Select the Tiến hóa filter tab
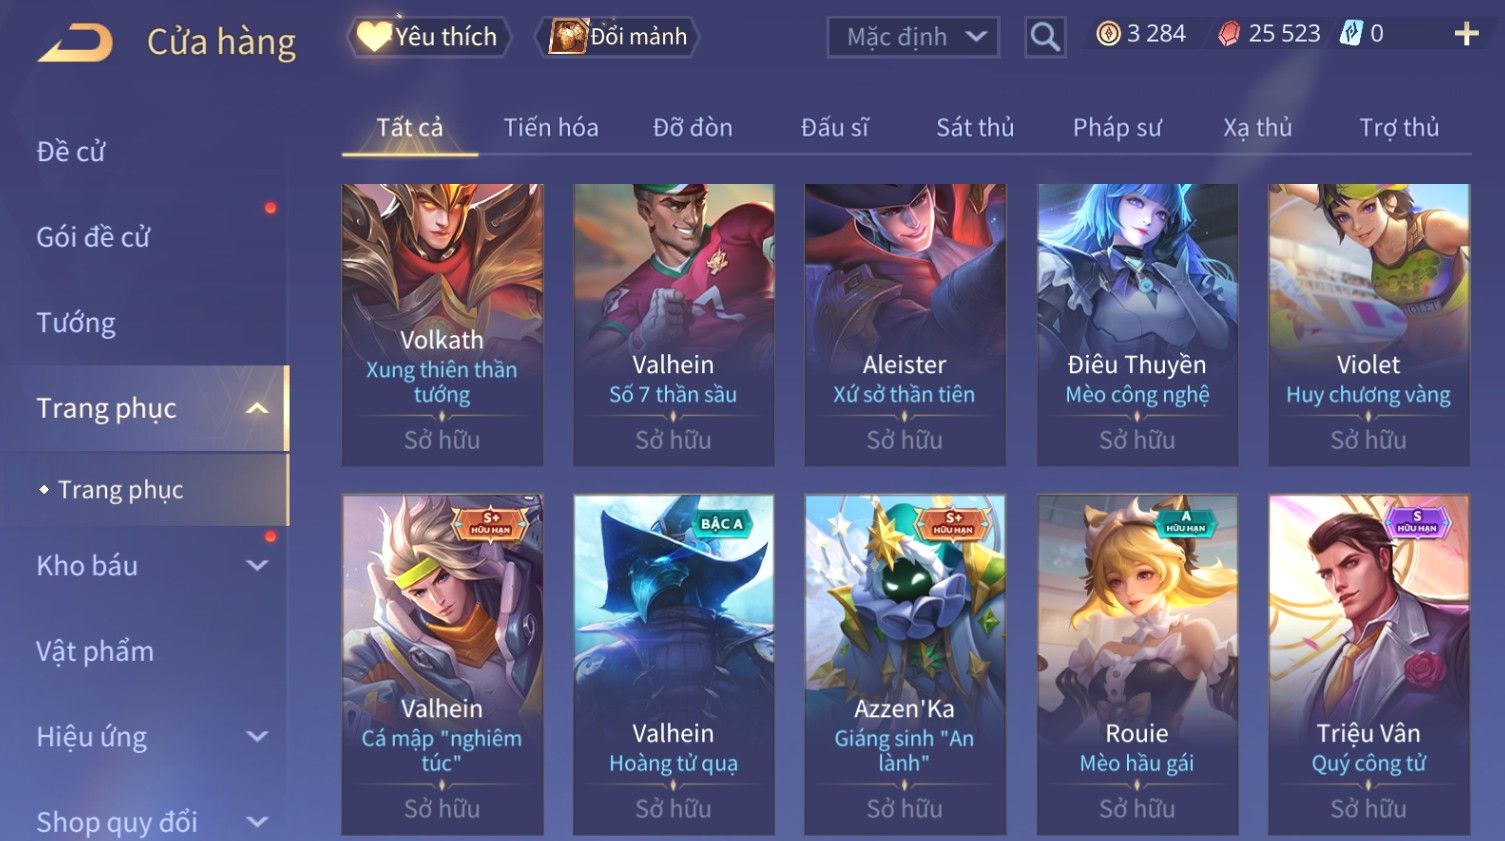The height and width of the screenshot is (841, 1505). coord(551,127)
